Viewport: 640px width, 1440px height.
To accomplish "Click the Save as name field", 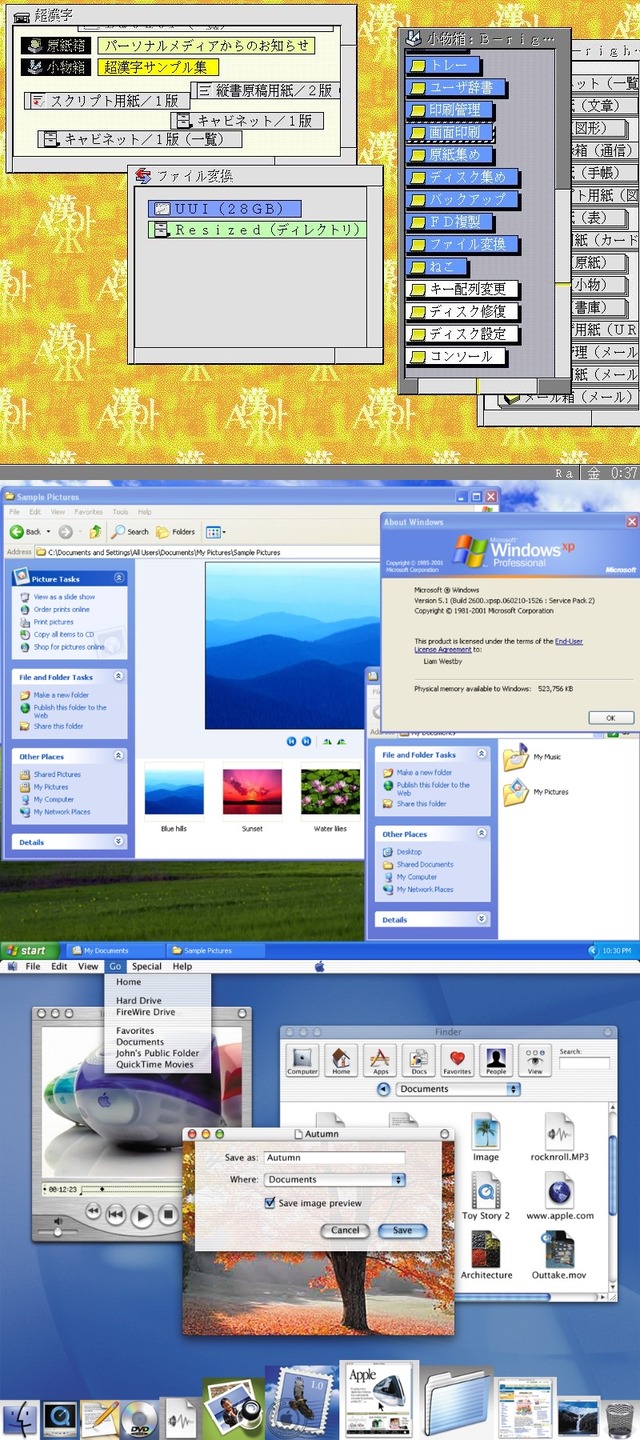I will click(334, 1158).
